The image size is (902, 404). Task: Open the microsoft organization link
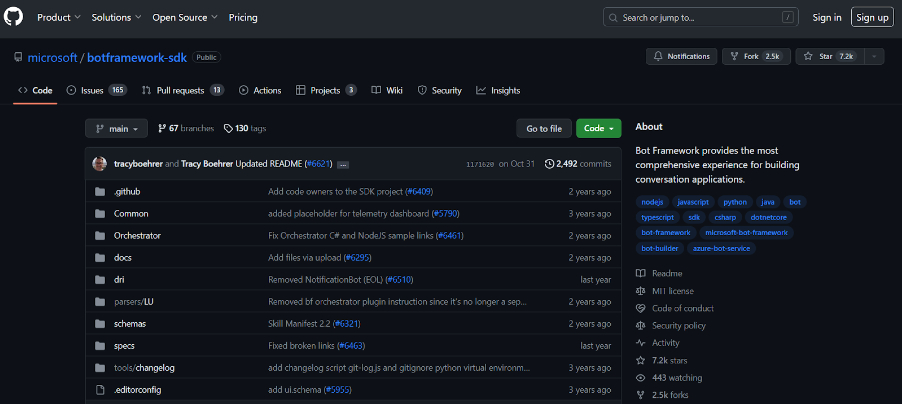(x=52, y=58)
